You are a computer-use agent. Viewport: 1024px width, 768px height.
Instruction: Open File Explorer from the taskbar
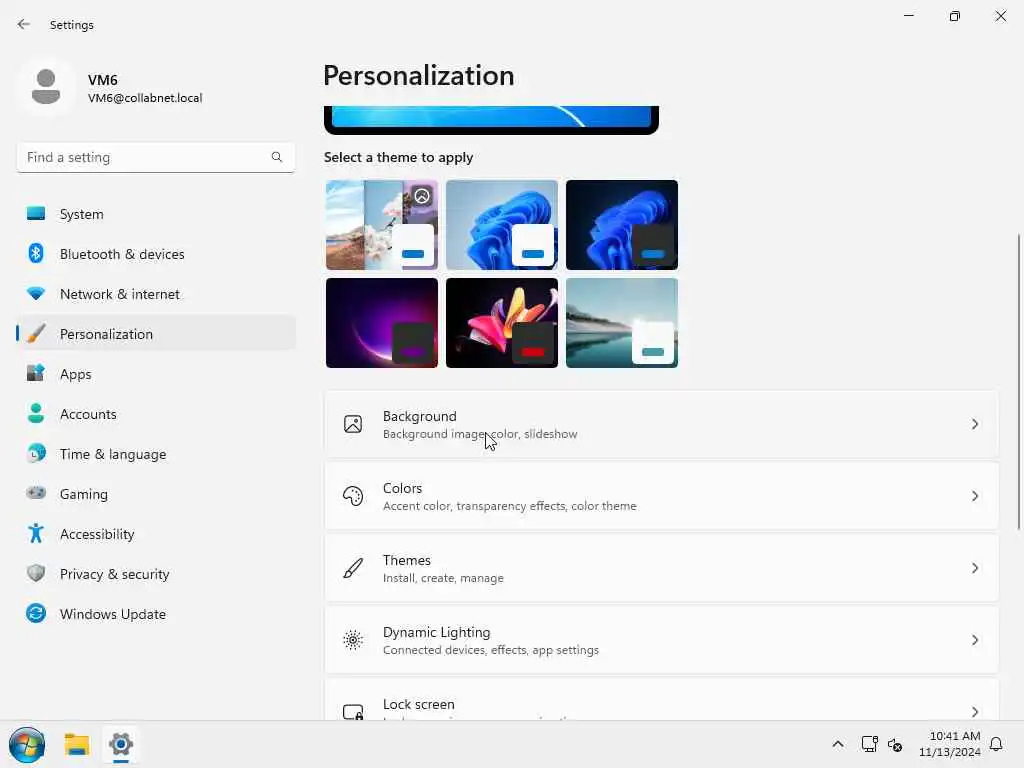pyautogui.click(x=76, y=744)
